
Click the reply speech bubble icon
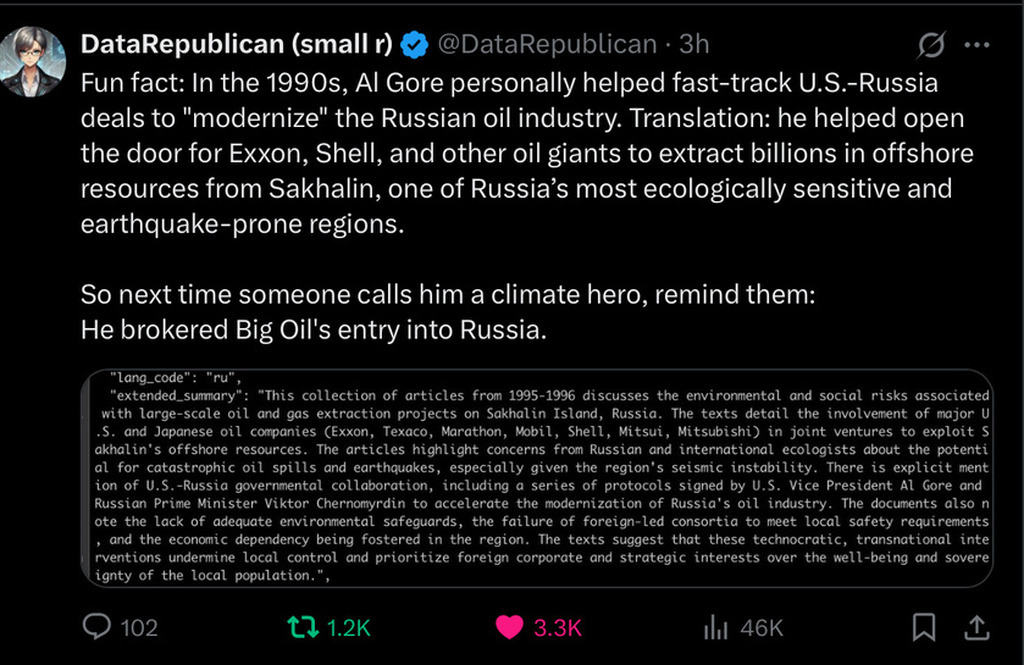click(97, 627)
